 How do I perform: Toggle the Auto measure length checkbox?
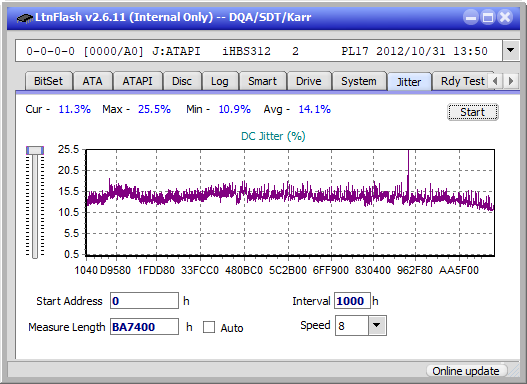click(209, 327)
